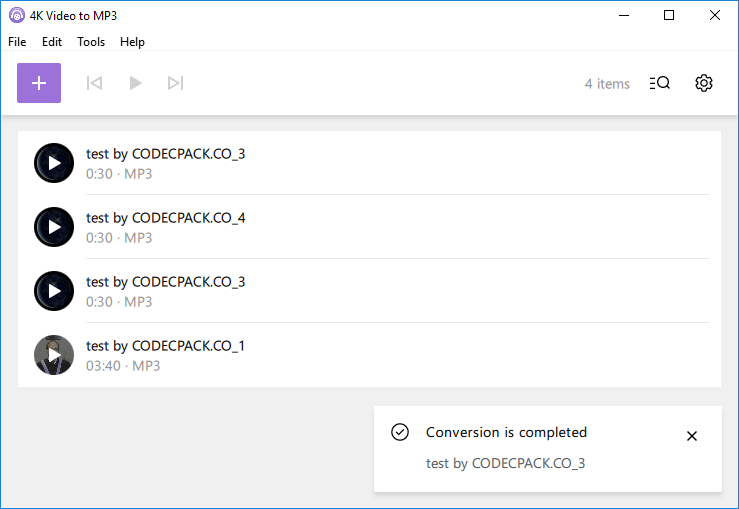Image resolution: width=739 pixels, height=509 pixels.
Task: Minimize the 4K Video to MP3 window
Action: pyautogui.click(x=624, y=16)
